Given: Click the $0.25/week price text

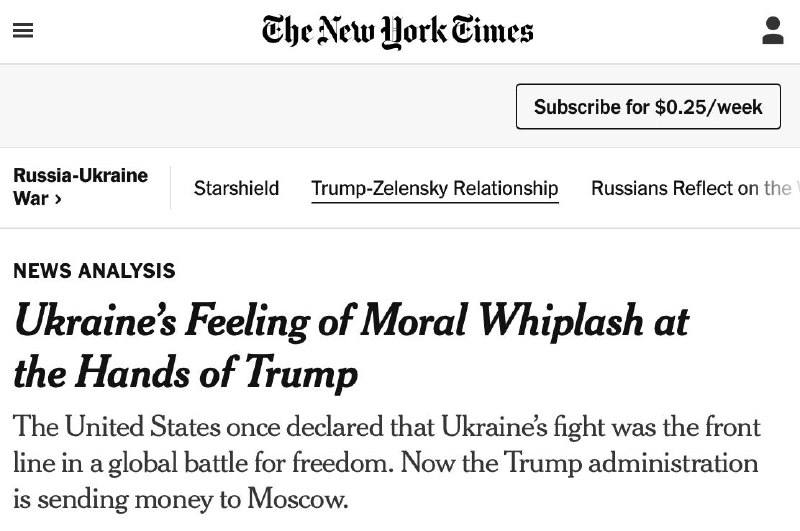Looking at the screenshot, I should (x=709, y=107).
